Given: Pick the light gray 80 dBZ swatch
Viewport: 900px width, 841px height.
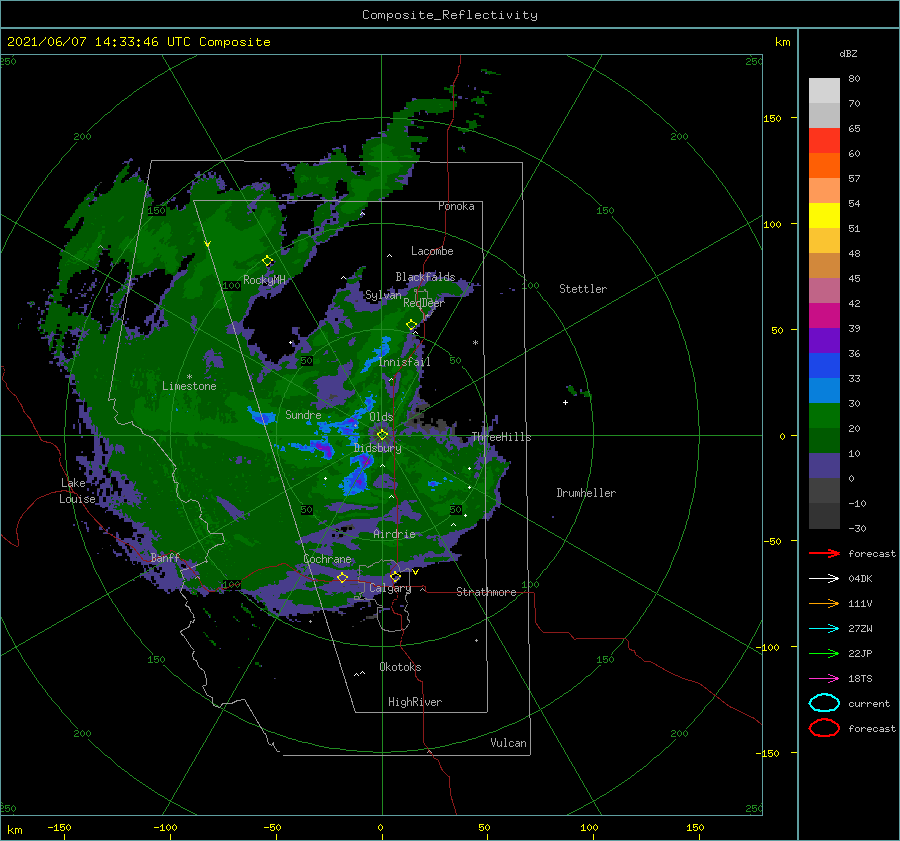Looking at the screenshot, I should [x=824, y=90].
